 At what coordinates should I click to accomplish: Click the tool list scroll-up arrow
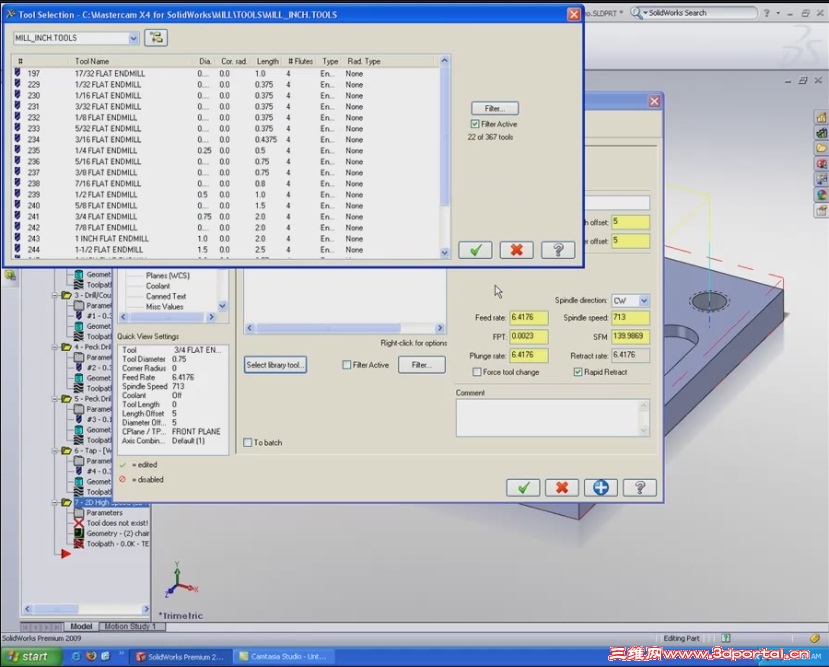pos(445,60)
